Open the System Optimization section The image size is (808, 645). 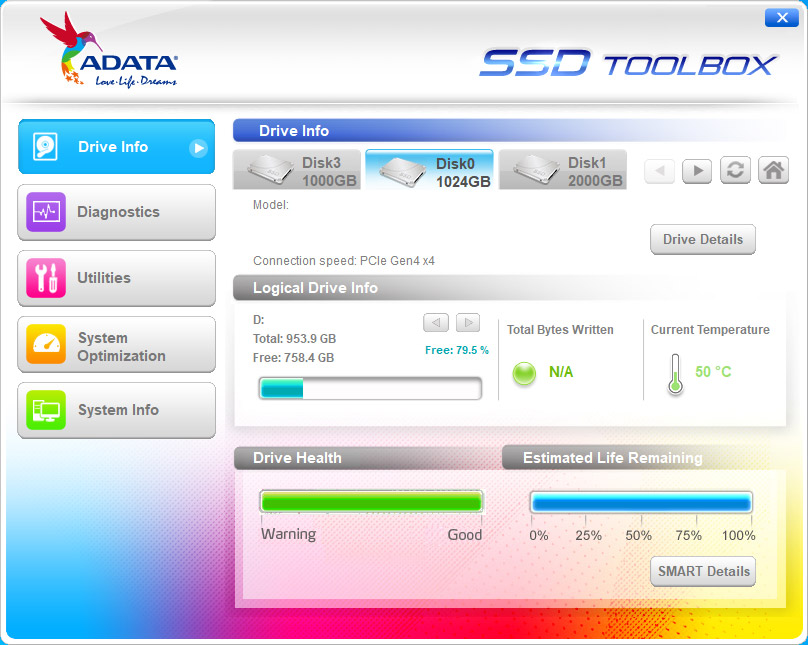click(x=116, y=344)
